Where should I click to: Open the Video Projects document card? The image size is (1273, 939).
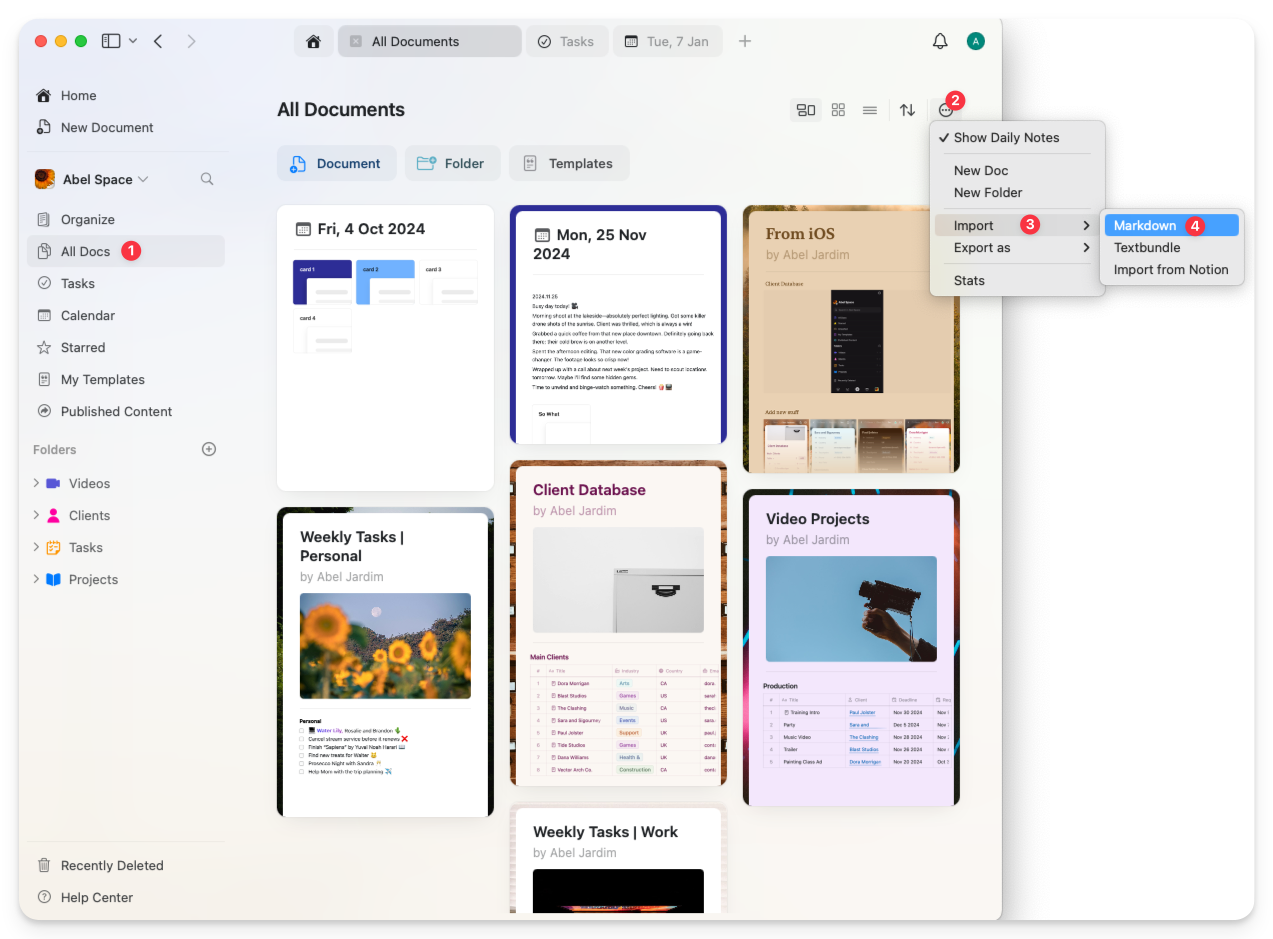[851, 648]
